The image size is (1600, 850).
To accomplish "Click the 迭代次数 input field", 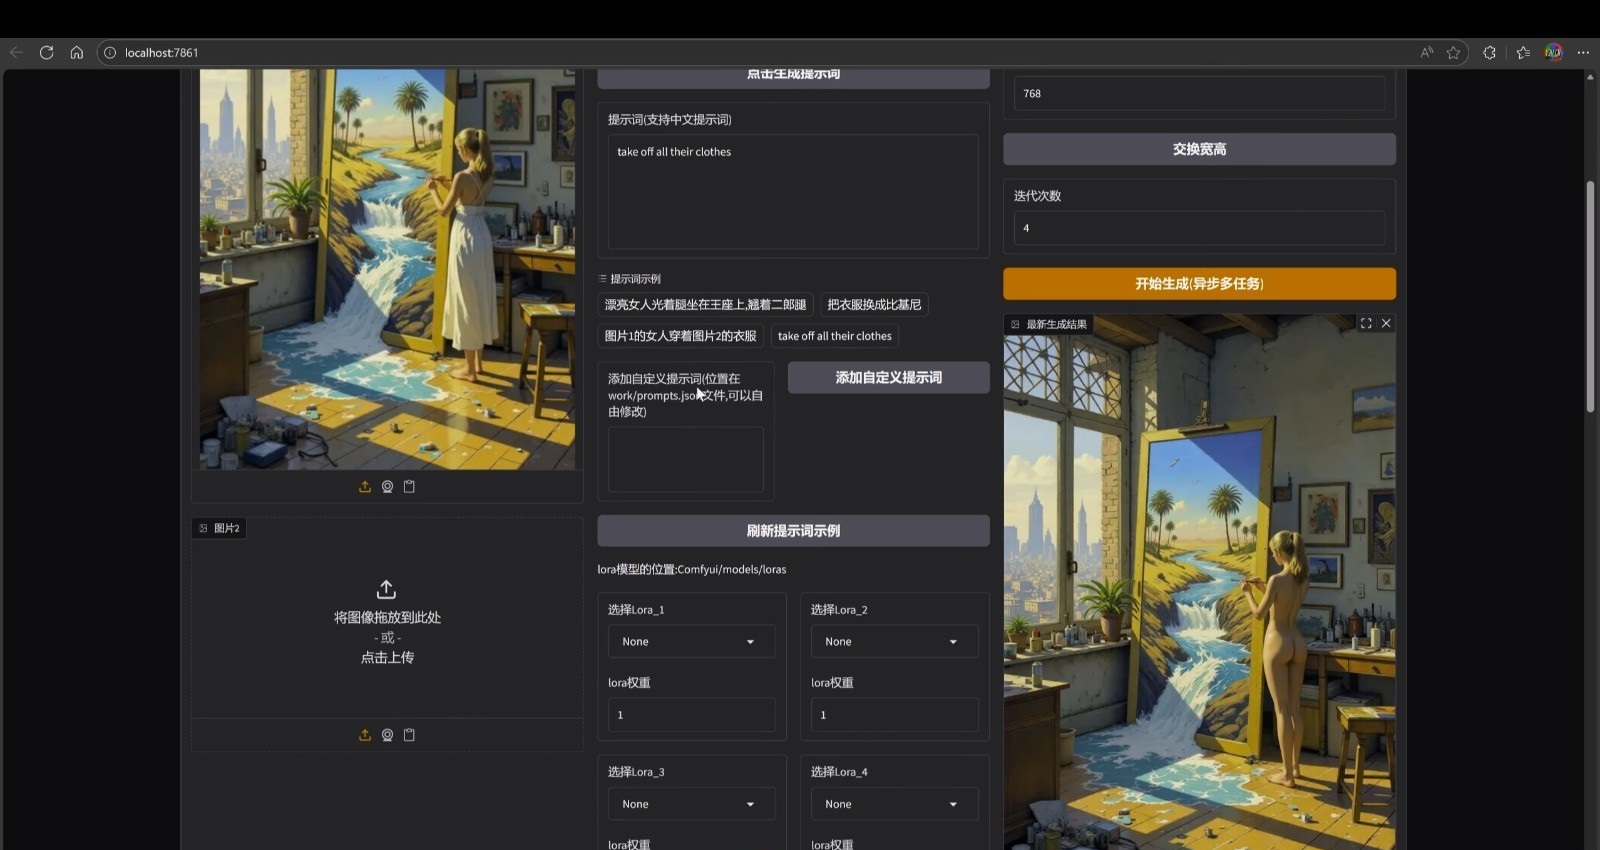I will [1198, 228].
